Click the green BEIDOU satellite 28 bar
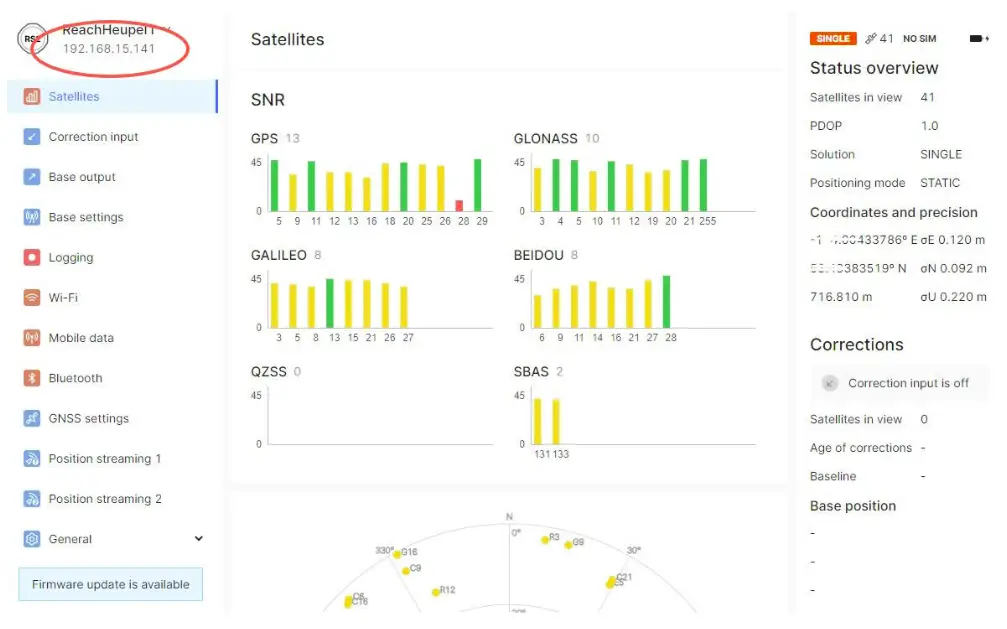The image size is (1007, 629). (x=667, y=302)
